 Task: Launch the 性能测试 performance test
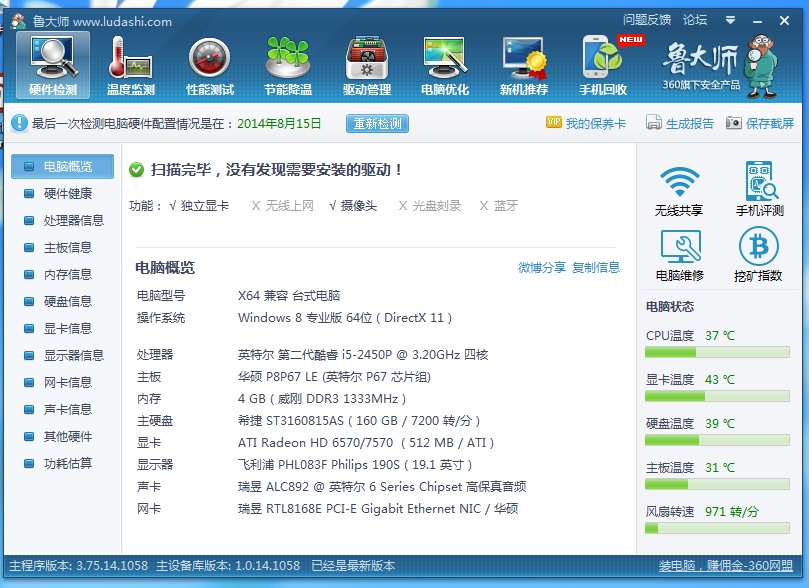click(x=210, y=65)
